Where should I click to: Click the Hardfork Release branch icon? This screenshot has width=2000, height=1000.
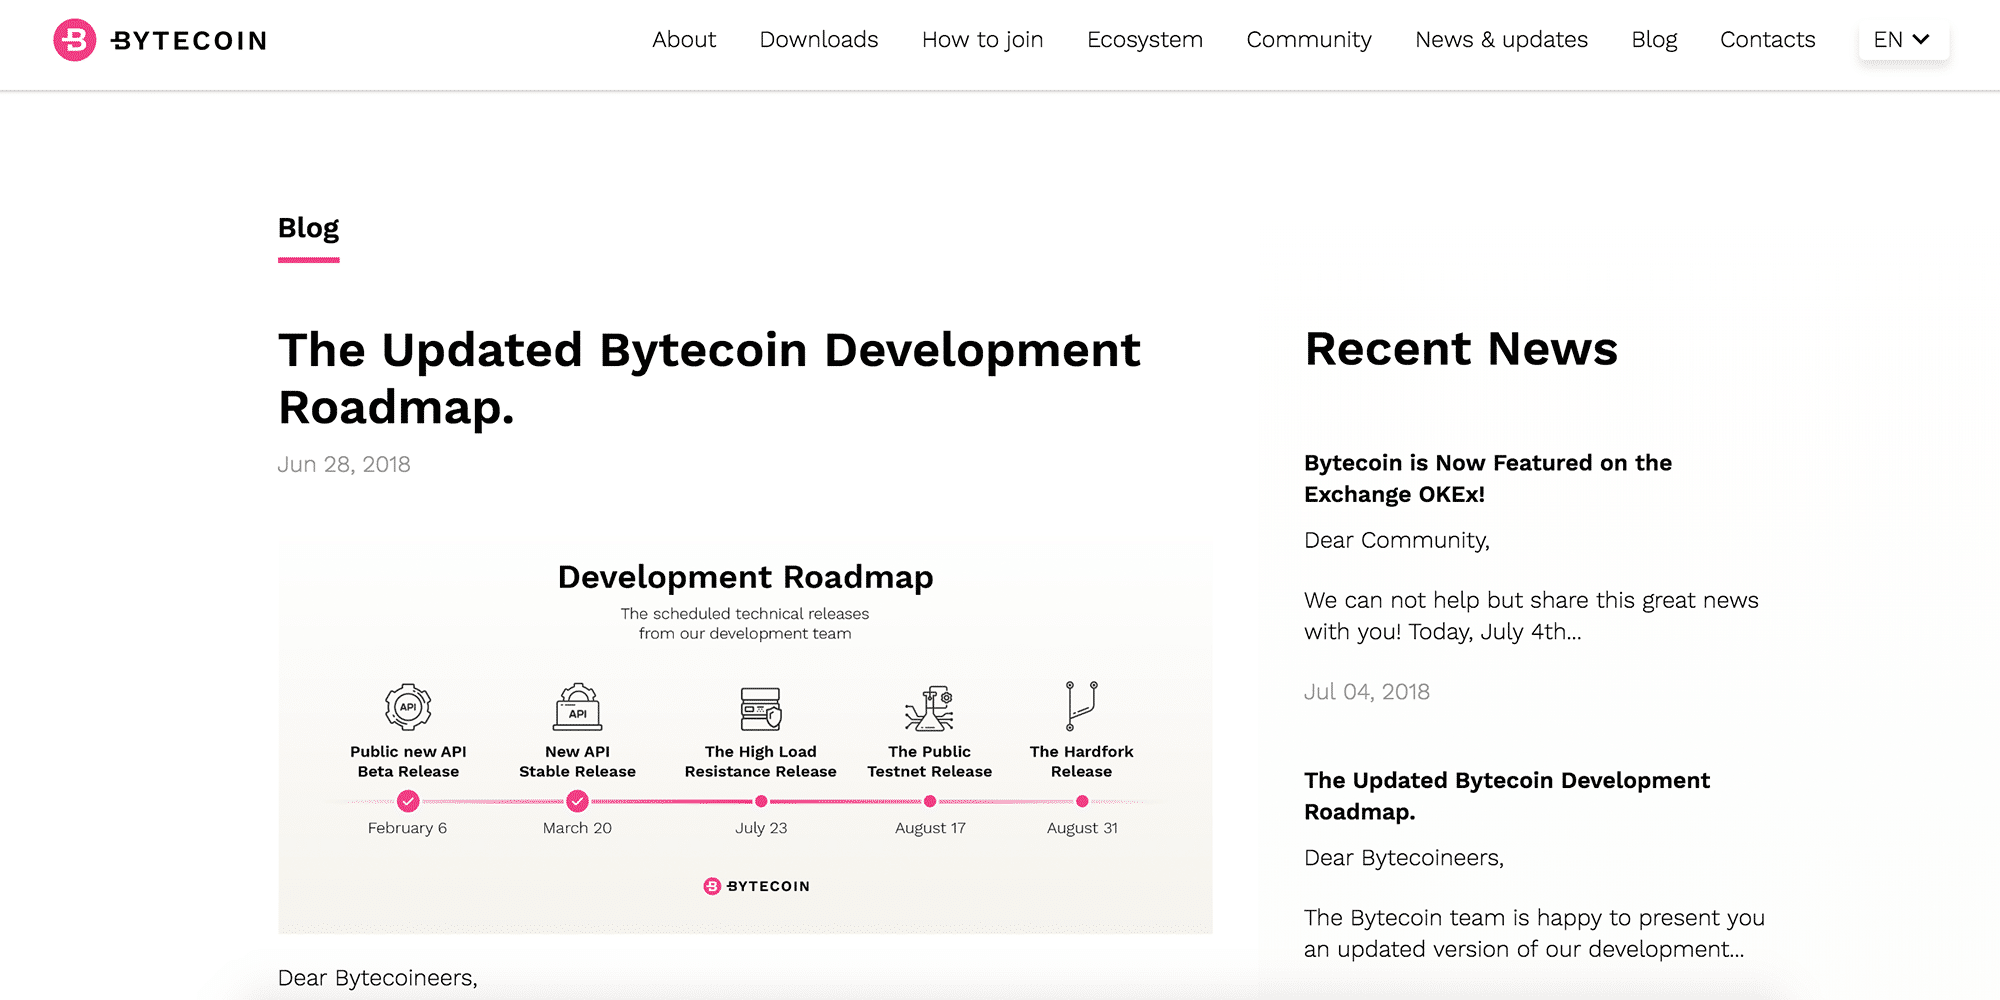click(1082, 706)
